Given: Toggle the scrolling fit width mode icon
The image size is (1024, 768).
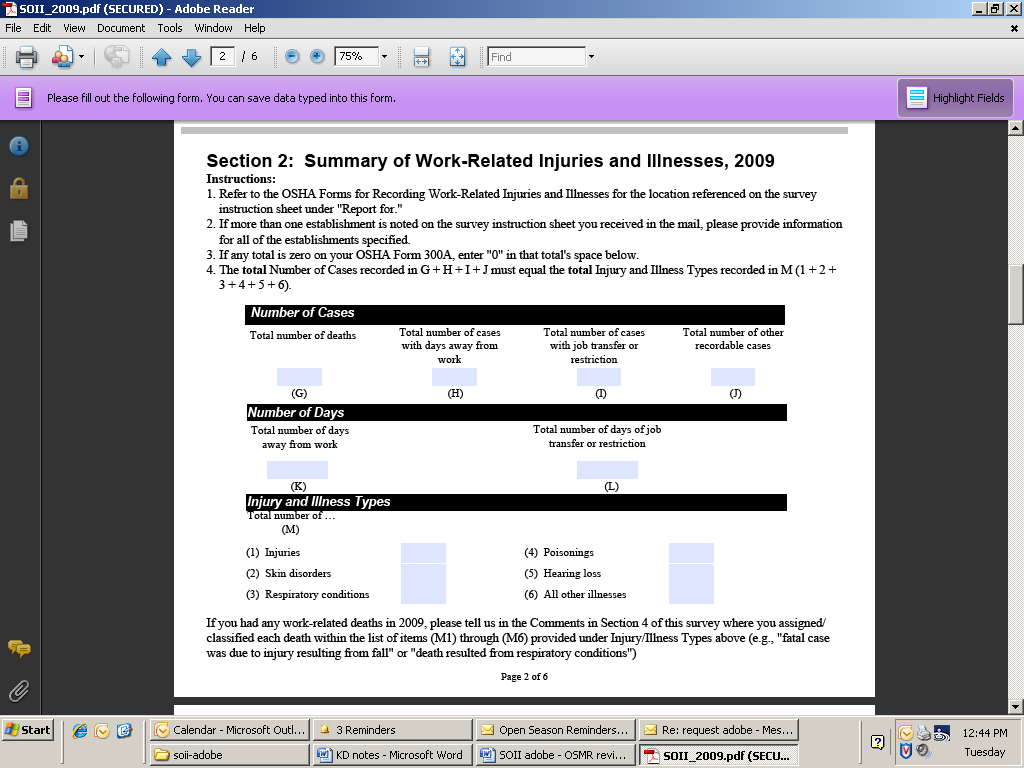Looking at the screenshot, I should [421, 57].
